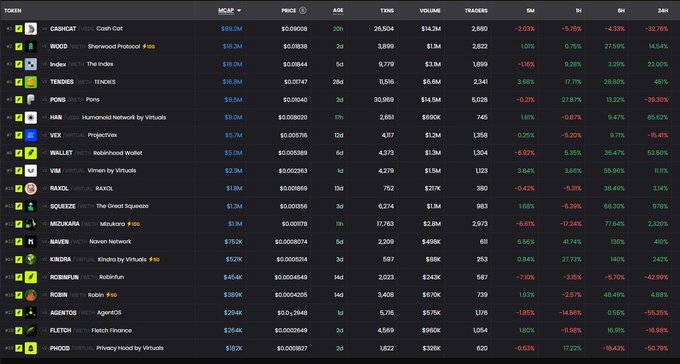Image resolution: width=680 pixels, height=364 pixels.
Task: Sort by the MCAP column header
Action: point(226,10)
